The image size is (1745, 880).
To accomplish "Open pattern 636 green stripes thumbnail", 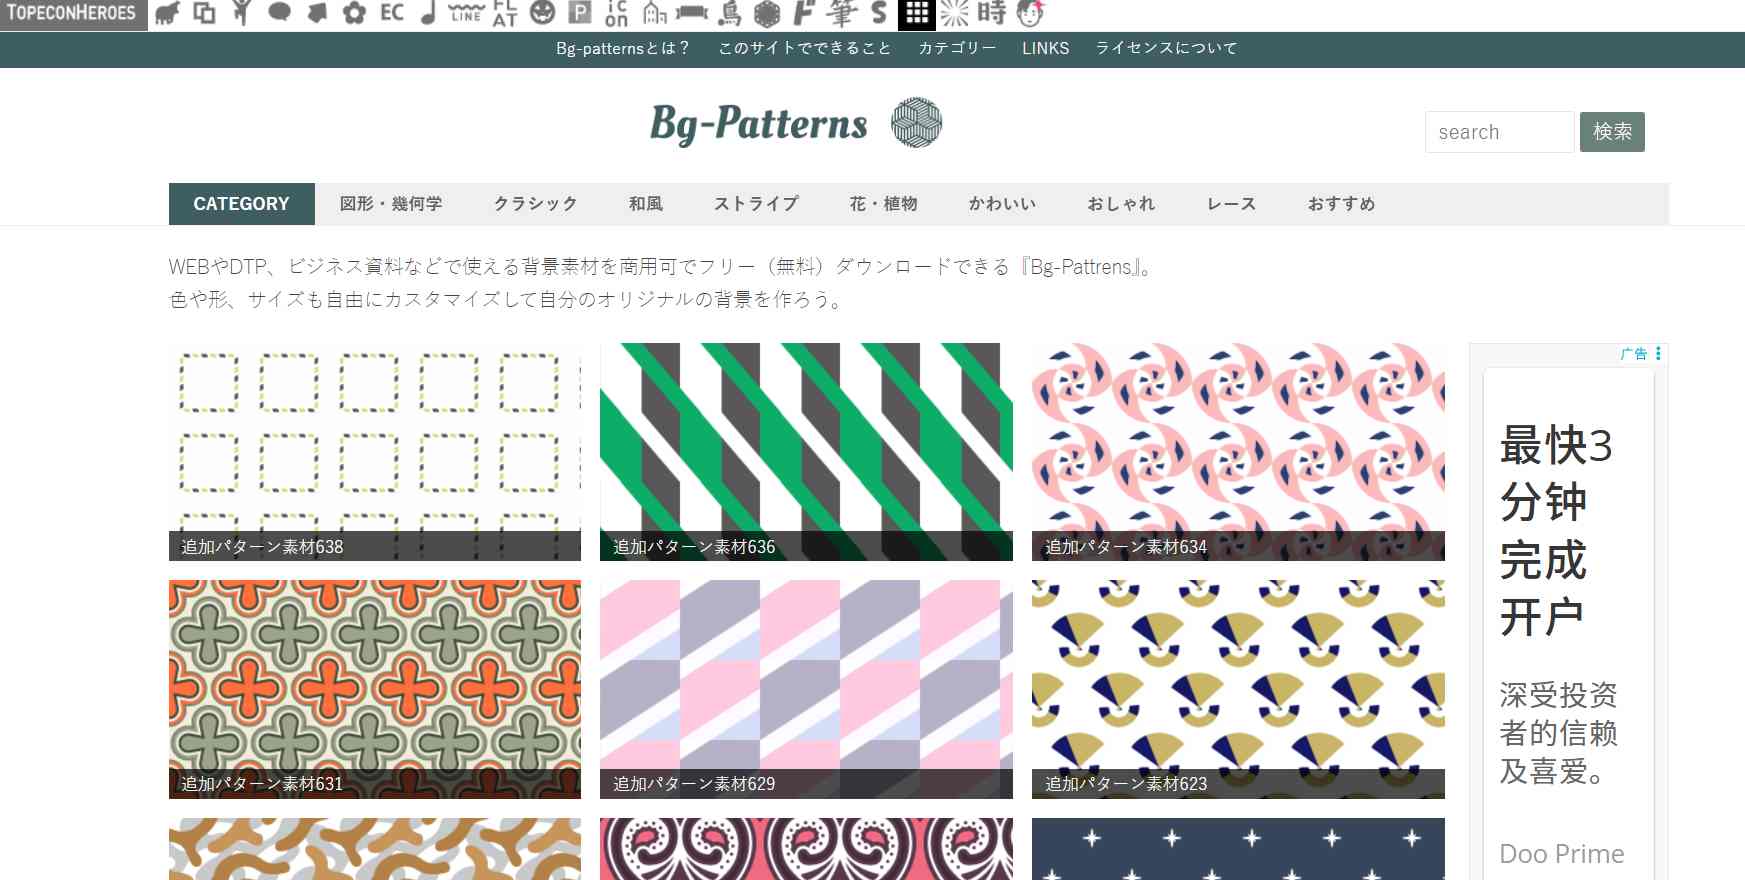I will coord(806,452).
